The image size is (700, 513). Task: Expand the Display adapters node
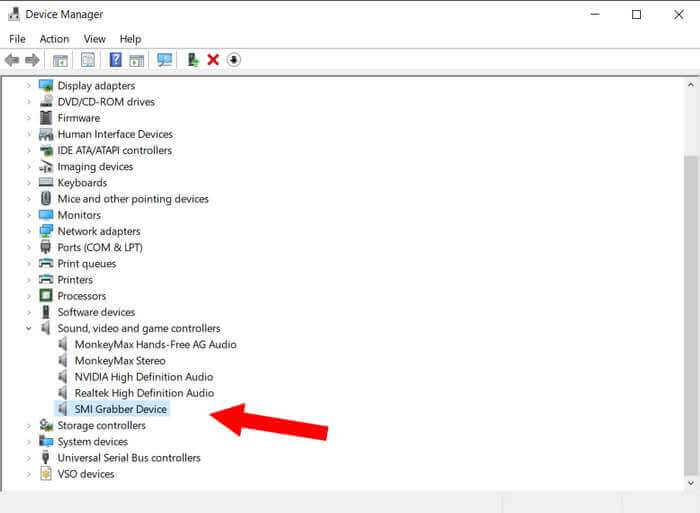tap(29, 85)
